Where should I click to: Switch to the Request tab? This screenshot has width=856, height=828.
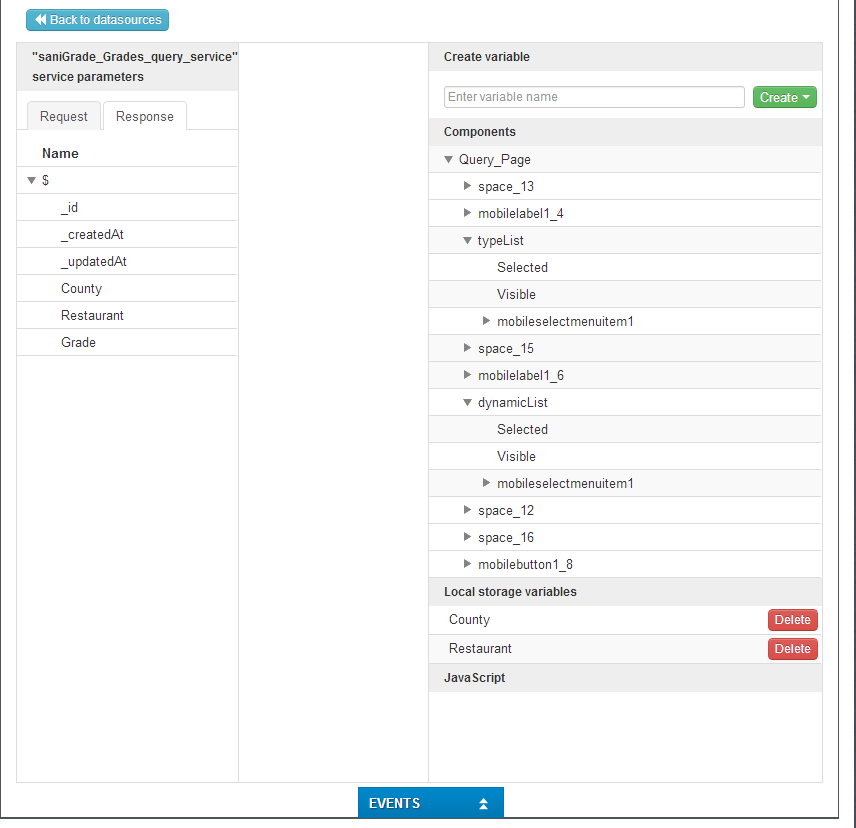64,116
